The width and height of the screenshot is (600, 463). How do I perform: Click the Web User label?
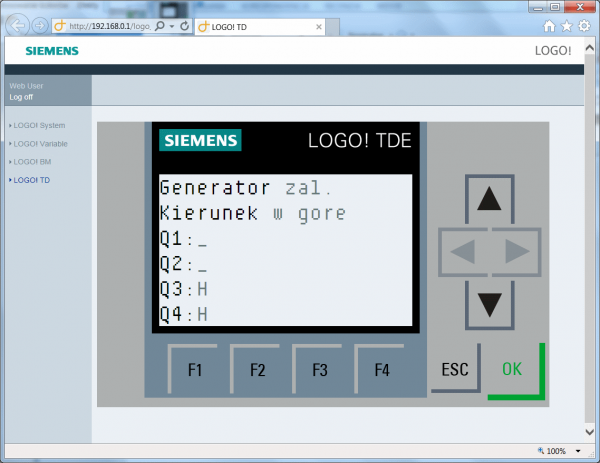pos(26,86)
